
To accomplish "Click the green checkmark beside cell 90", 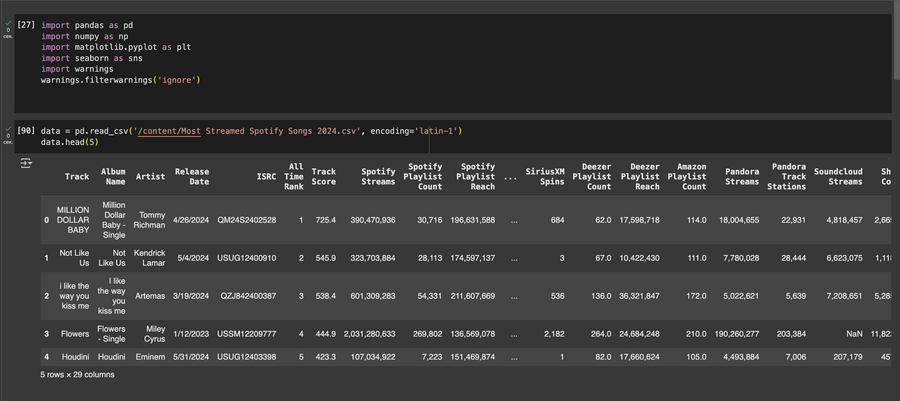I will 8,129.
